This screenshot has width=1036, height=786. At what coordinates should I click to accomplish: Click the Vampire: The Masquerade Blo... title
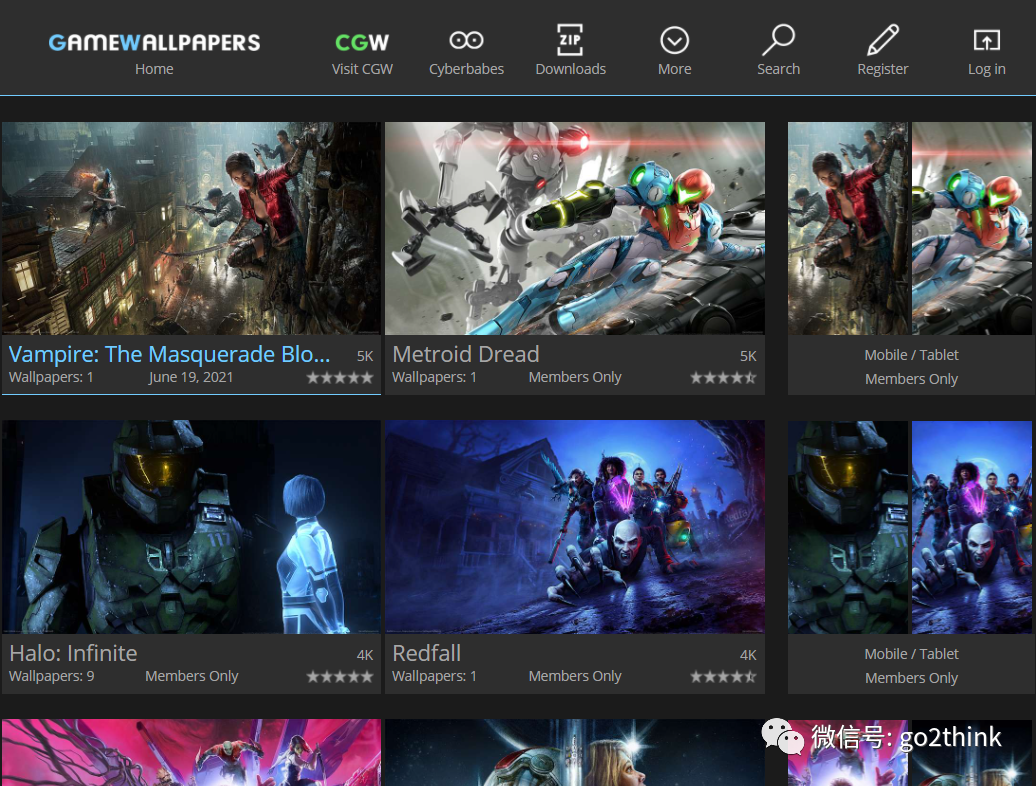(x=169, y=354)
